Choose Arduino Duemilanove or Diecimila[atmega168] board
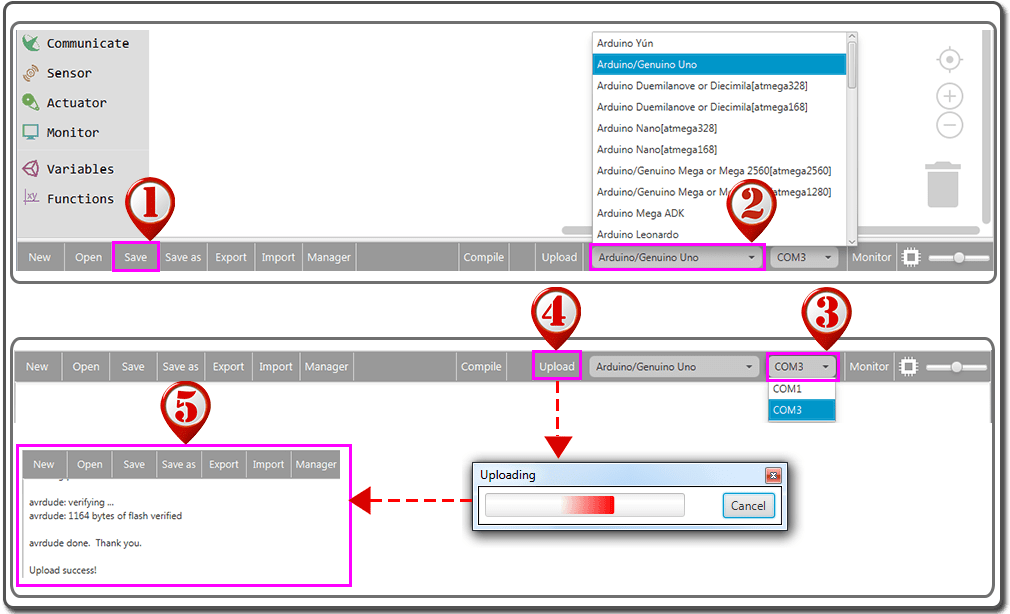The image size is (1010, 614). (719, 107)
